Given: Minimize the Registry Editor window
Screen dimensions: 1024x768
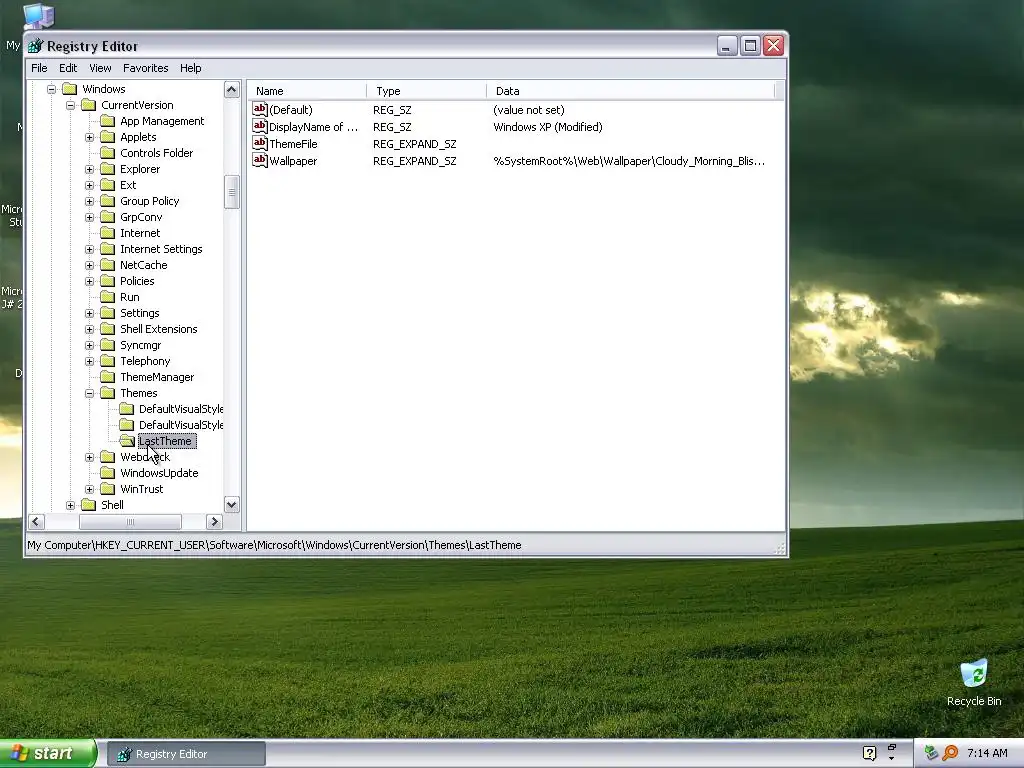Looking at the screenshot, I should pyautogui.click(x=727, y=46).
